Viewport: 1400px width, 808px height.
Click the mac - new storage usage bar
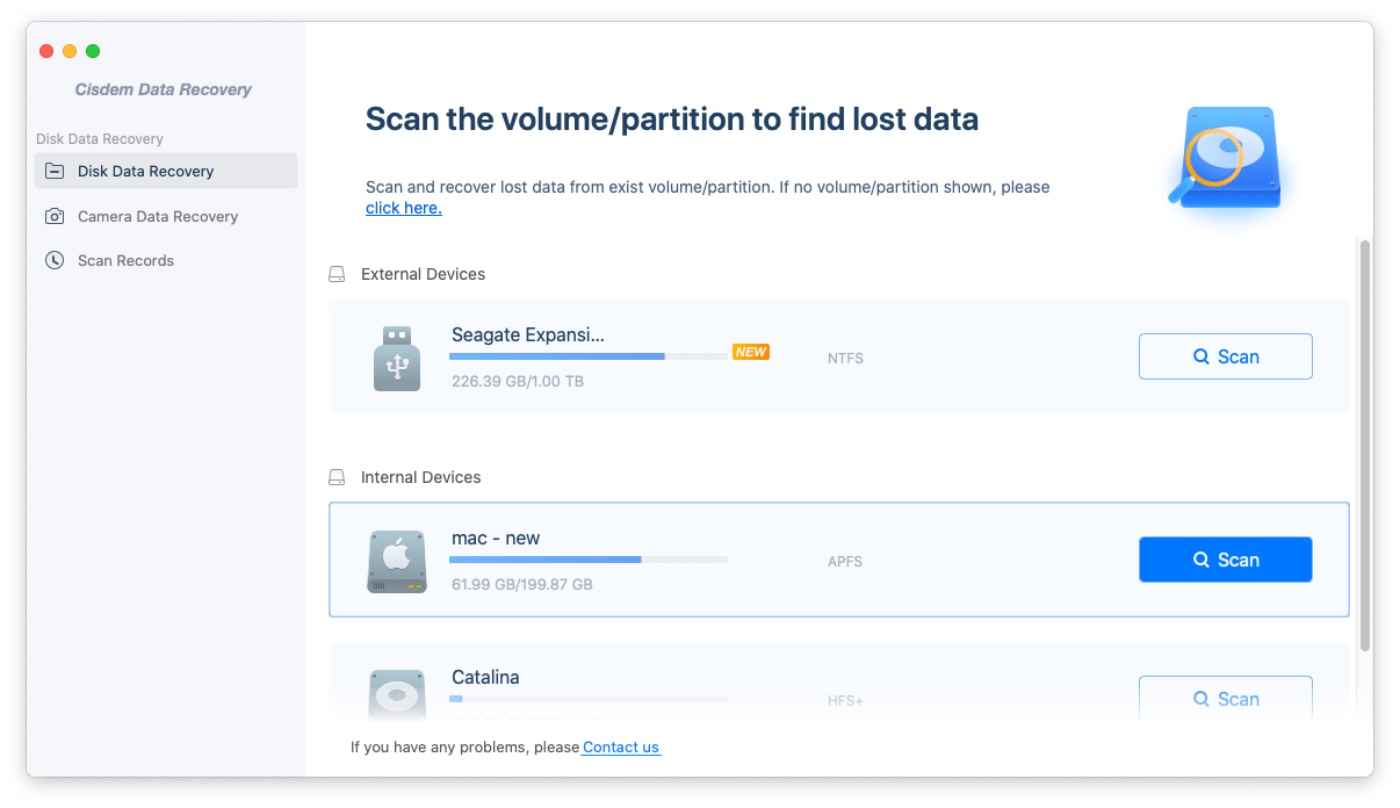(x=588, y=560)
